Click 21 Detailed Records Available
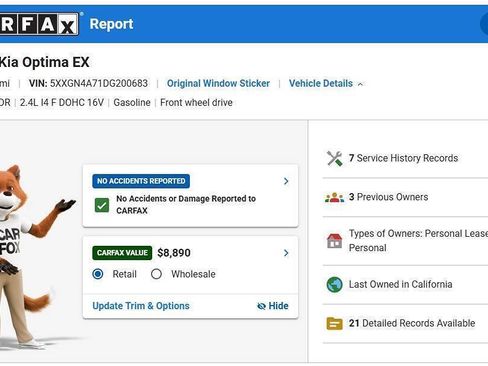488x366 pixels. click(412, 323)
